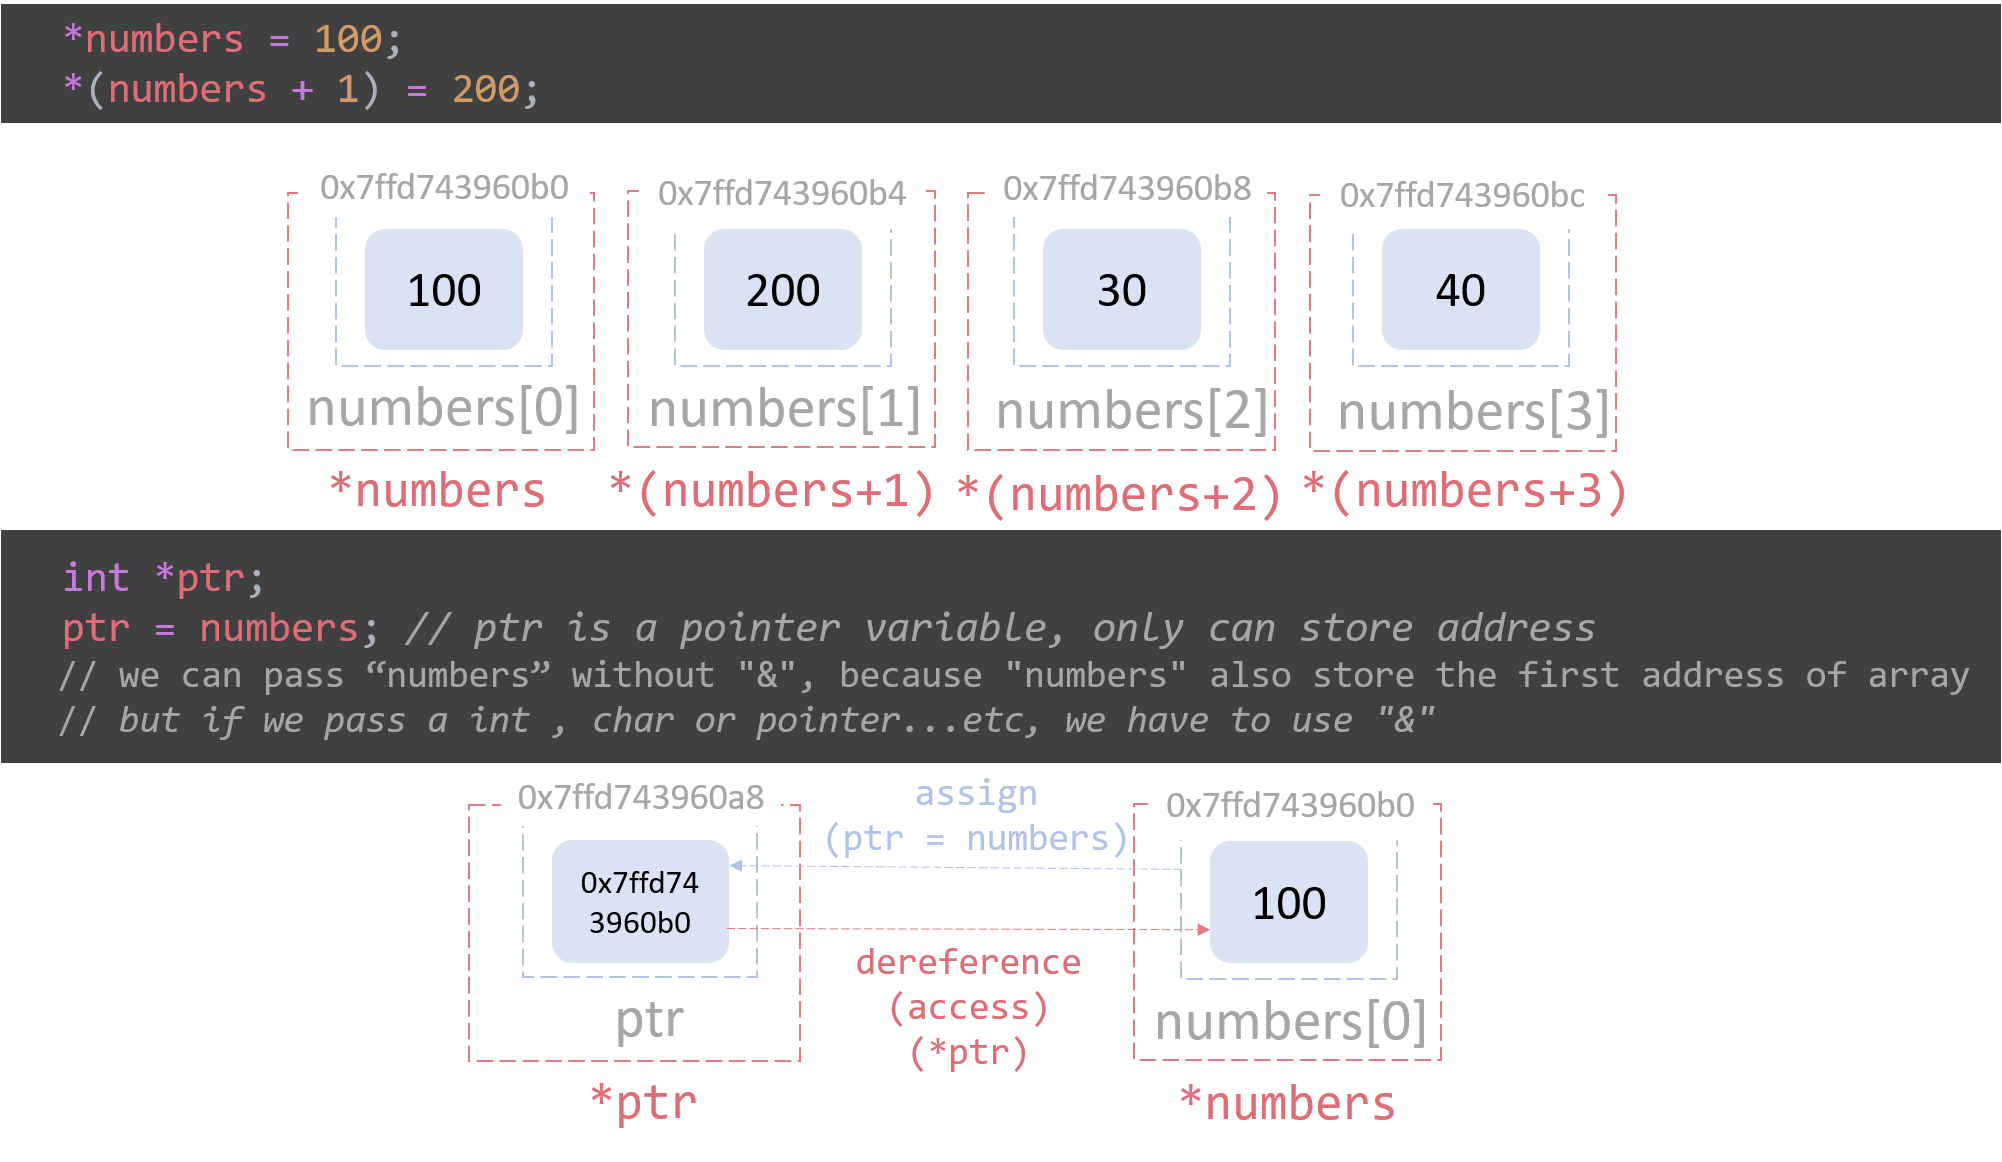Click the numbers[3] label text
Image resolution: width=2002 pixels, height=1162 pixels.
(x=1473, y=412)
